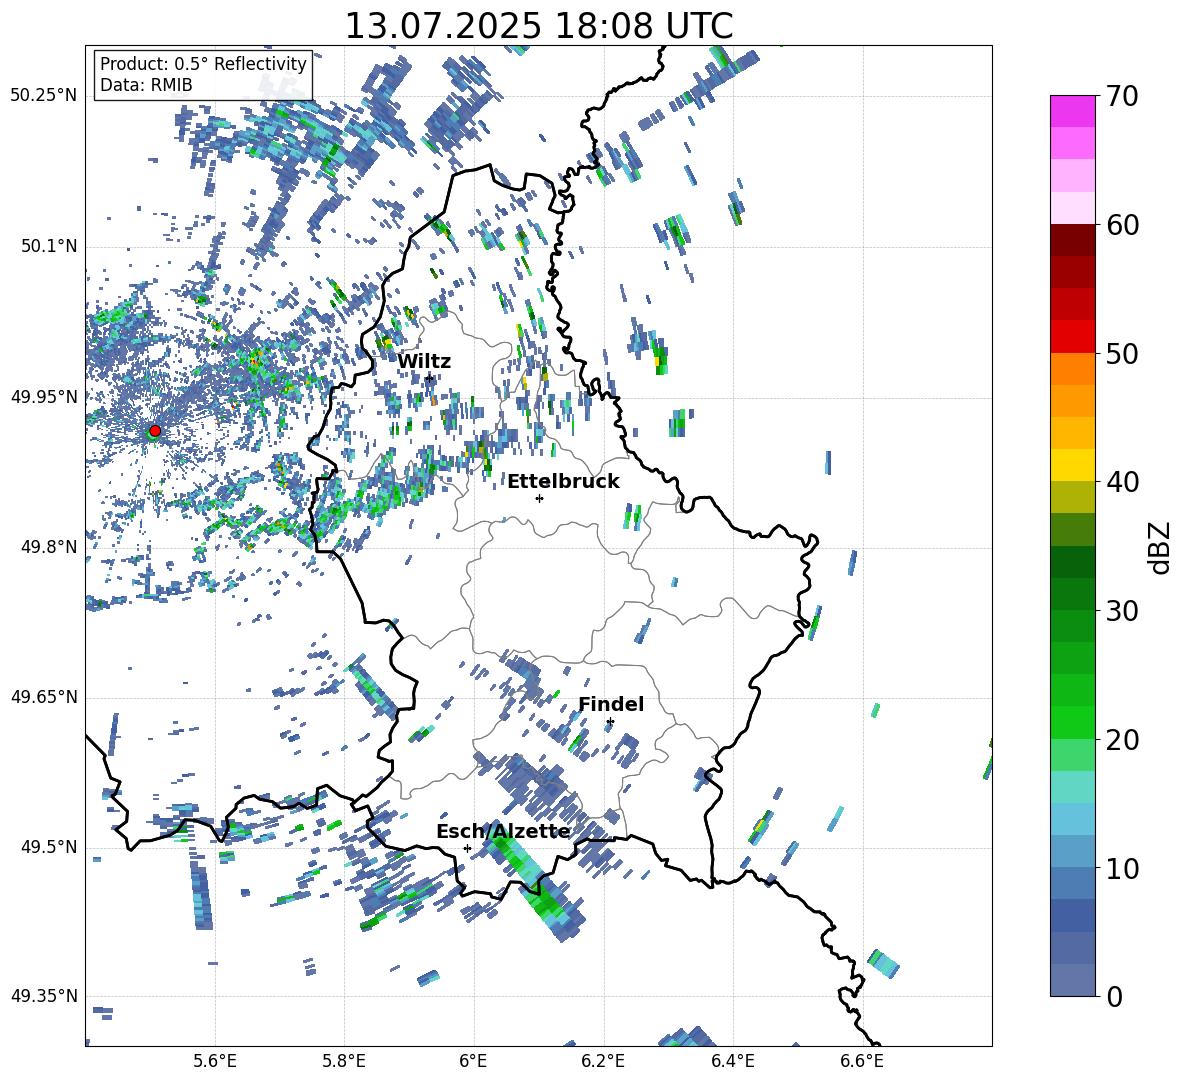Click the 60 tick label on colorbar
Image resolution: width=1184 pixels, height=1081 pixels.
point(1121,225)
